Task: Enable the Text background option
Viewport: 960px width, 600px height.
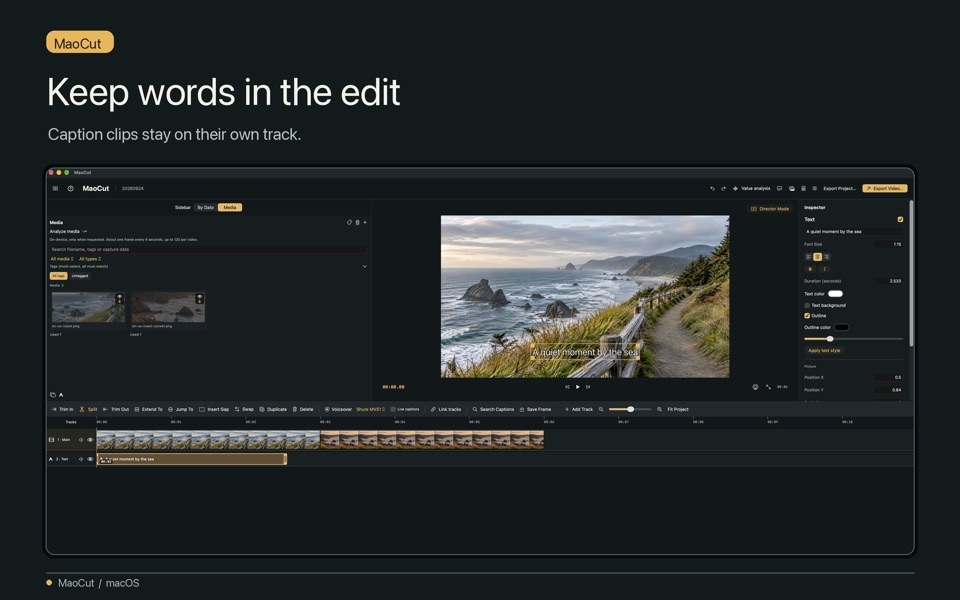Action: click(807, 305)
